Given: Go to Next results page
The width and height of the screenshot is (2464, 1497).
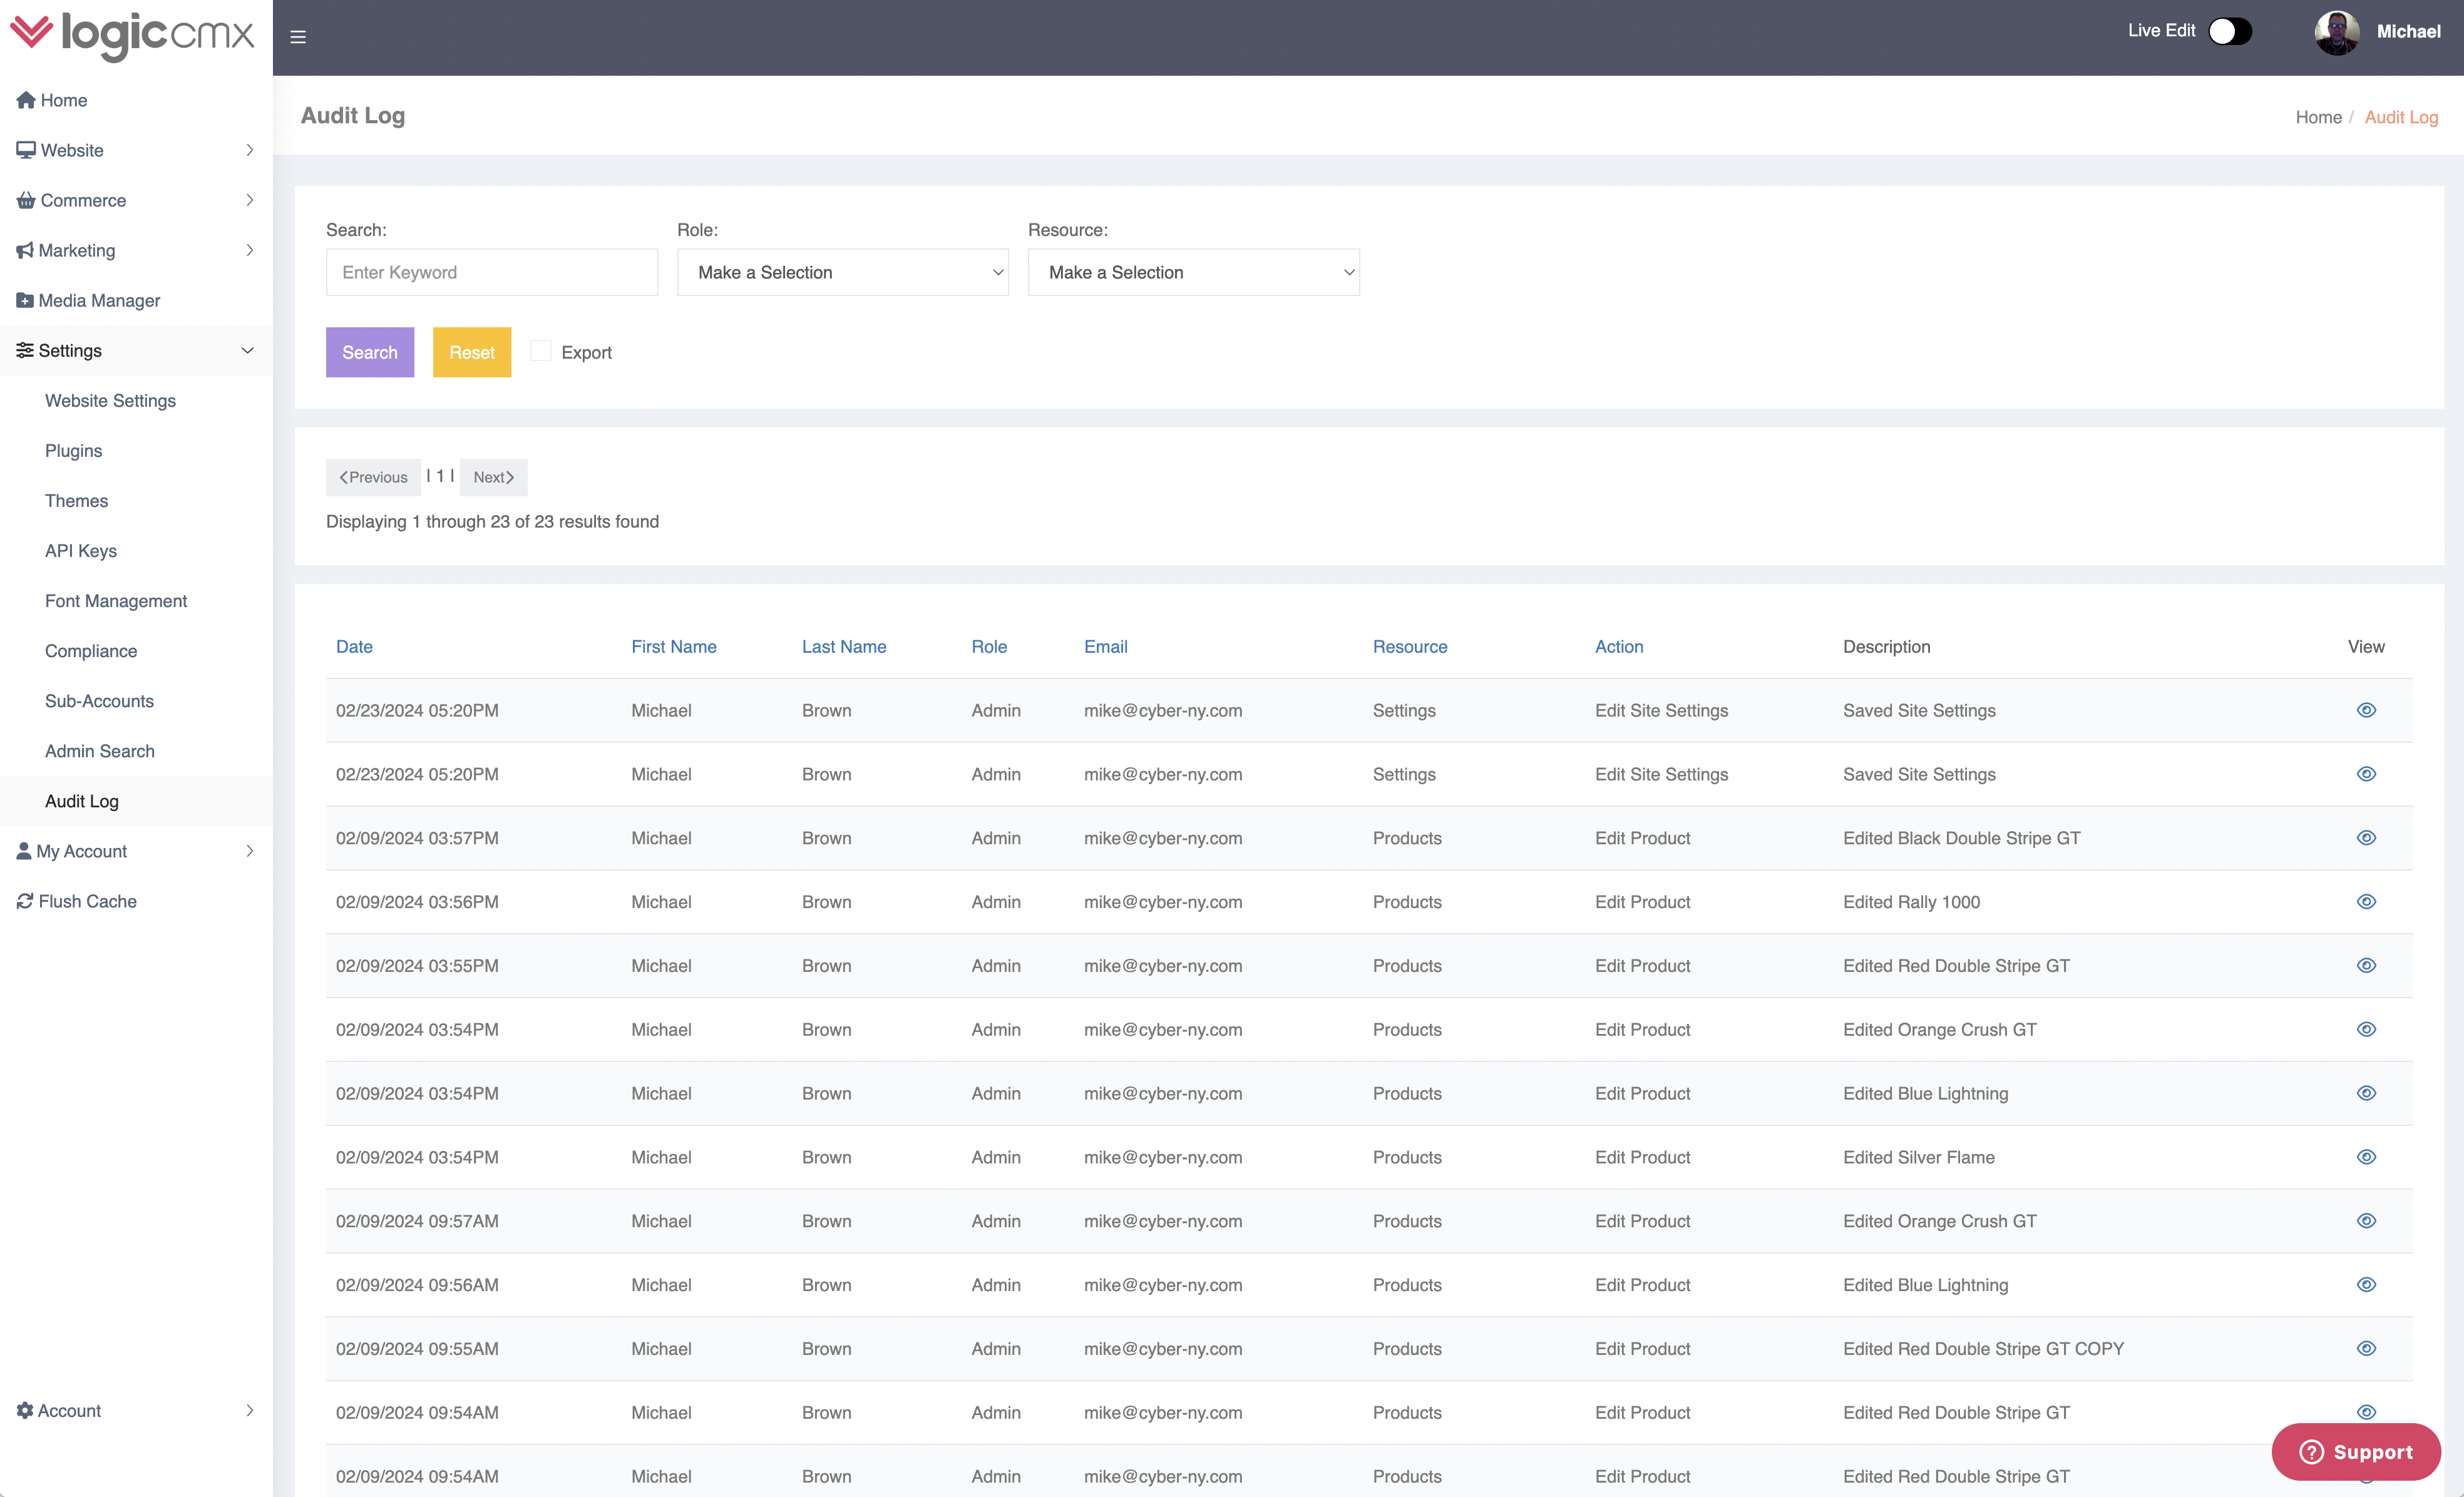Looking at the screenshot, I should (x=494, y=477).
